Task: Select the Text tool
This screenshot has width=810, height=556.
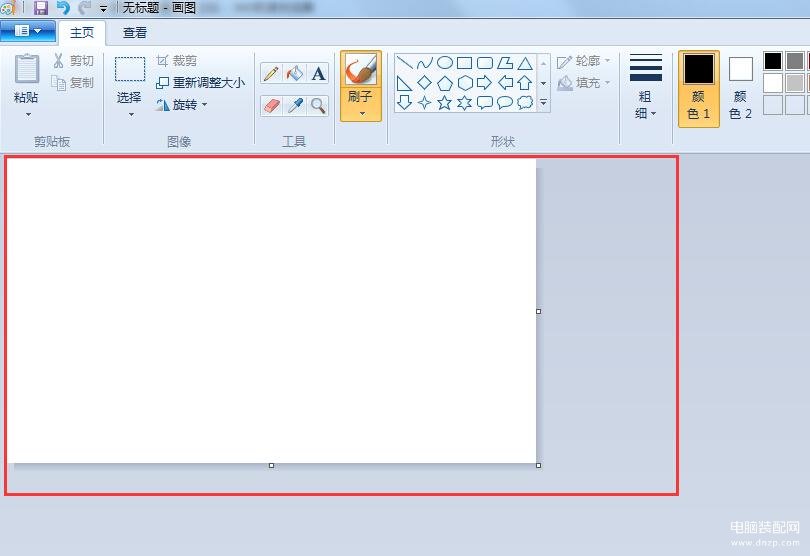Action: [x=318, y=74]
